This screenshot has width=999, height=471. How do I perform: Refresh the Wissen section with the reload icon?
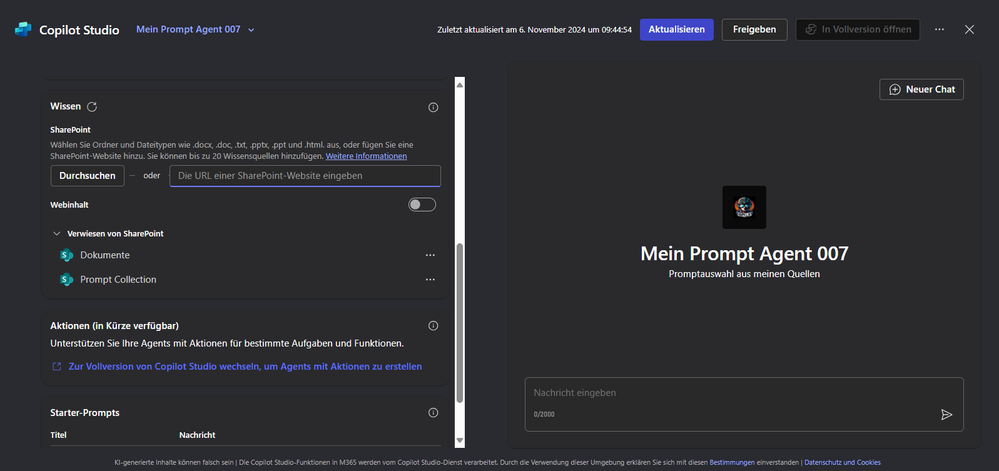(x=92, y=106)
